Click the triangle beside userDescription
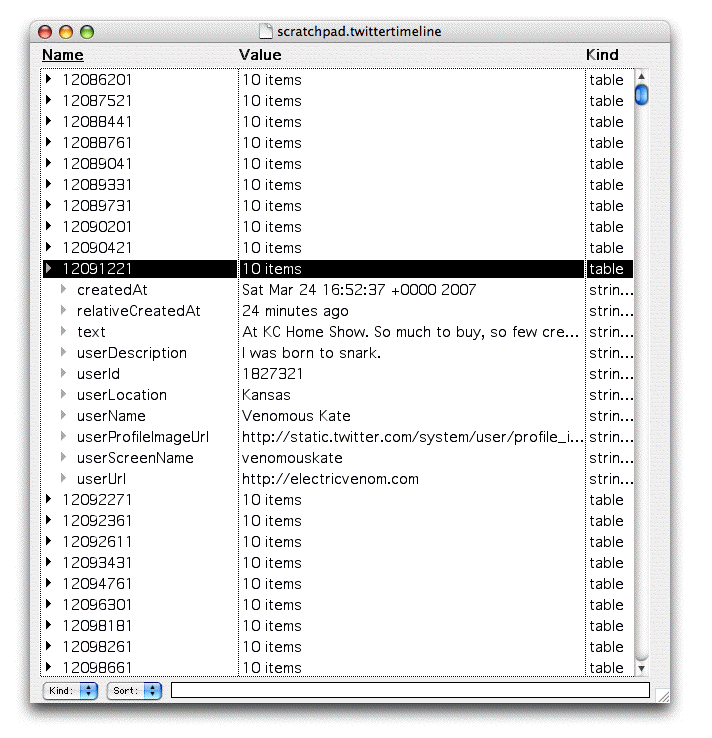 click(x=64, y=353)
